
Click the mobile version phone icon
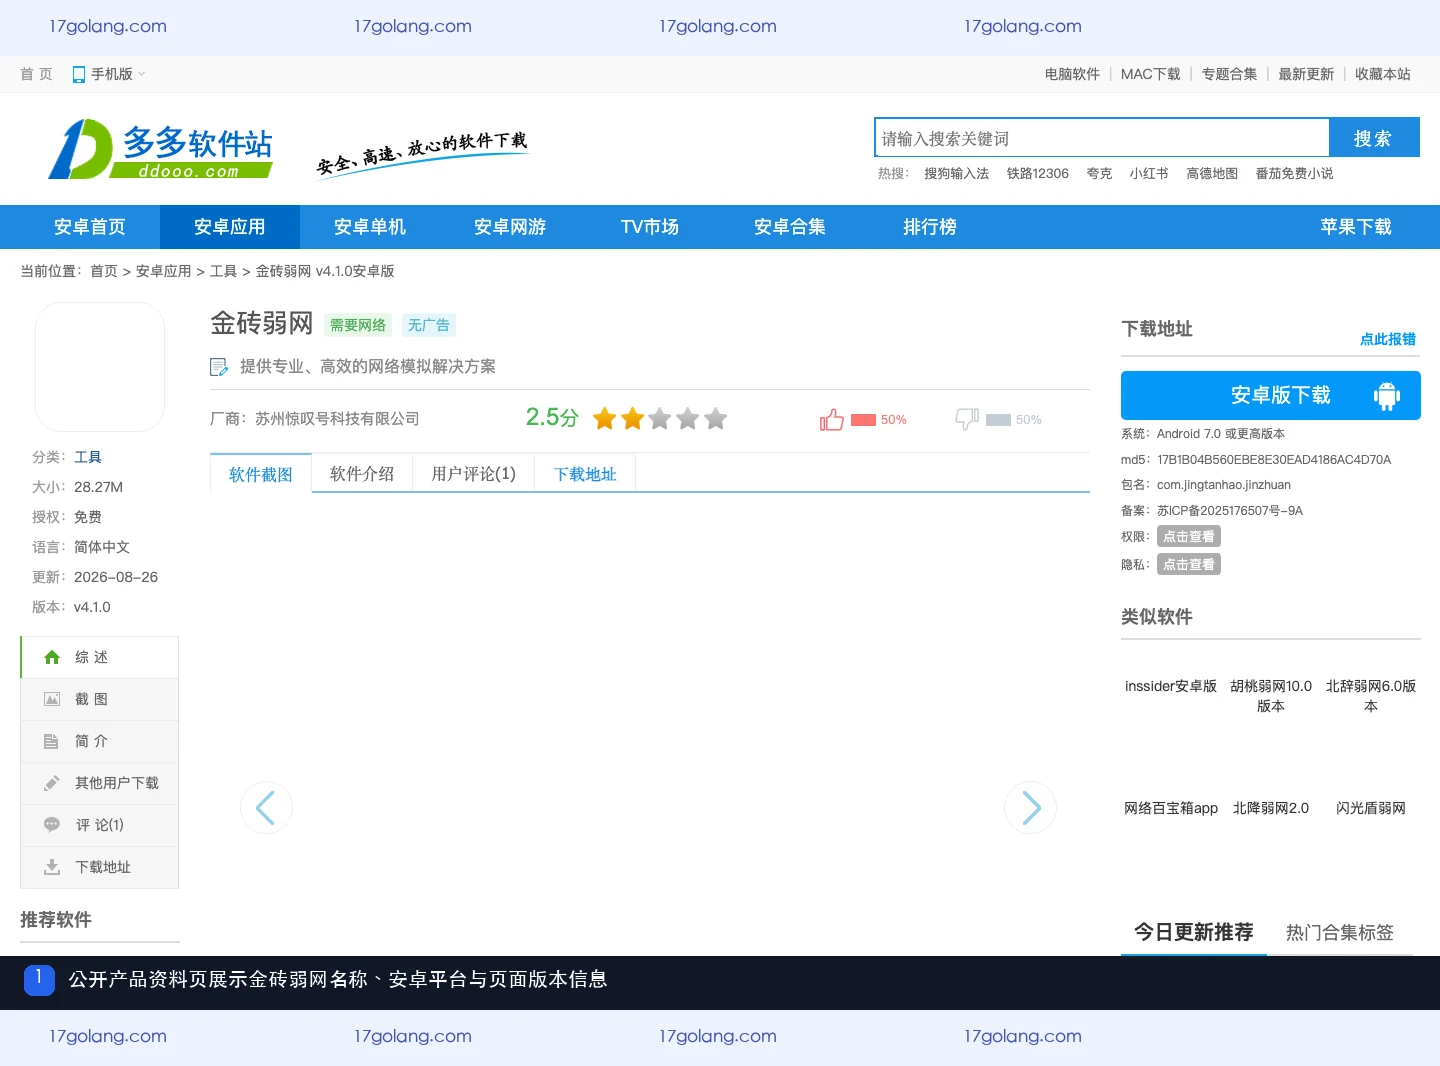pos(79,74)
